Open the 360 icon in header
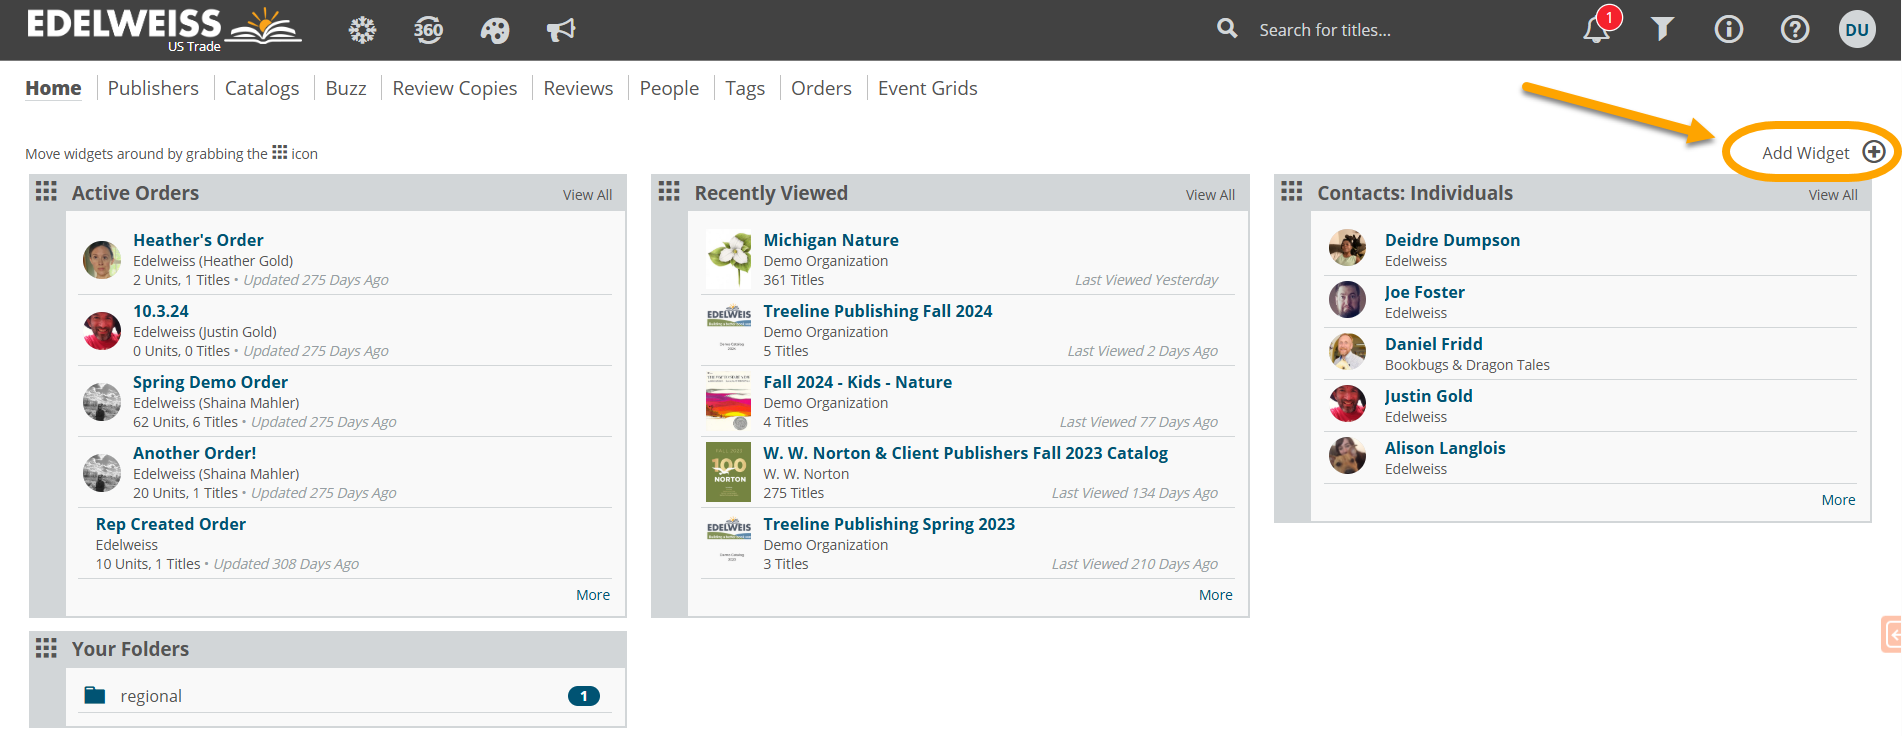1902x736 pixels. [x=428, y=30]
